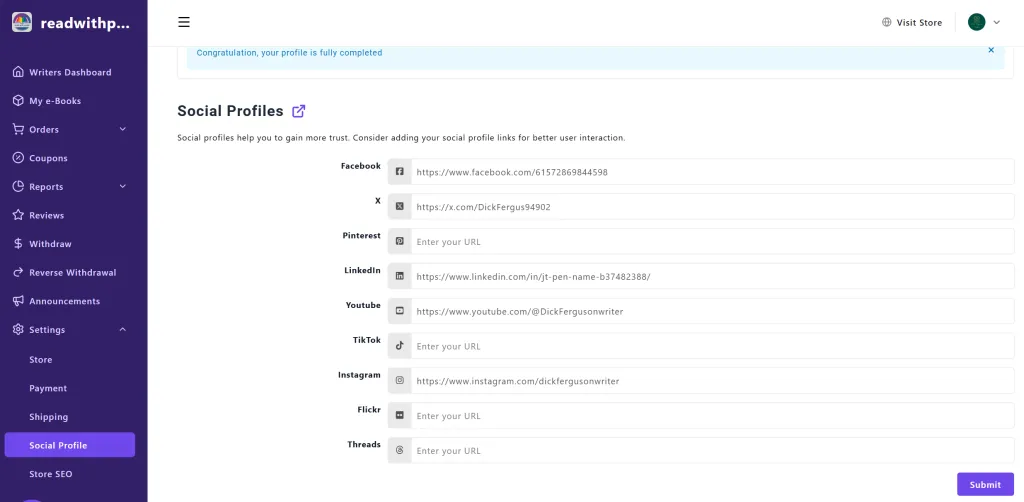The image size is (1024, 502).
Task: Focus the Pinterest URL input field
Action: [x=712, y=242]
